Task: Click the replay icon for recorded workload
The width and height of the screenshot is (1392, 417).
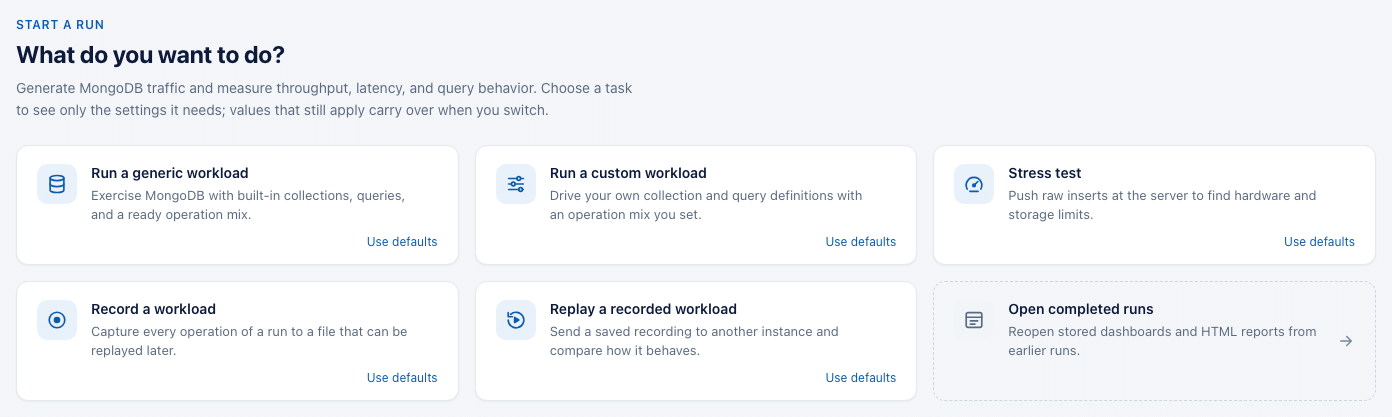Action: click(516, 320)
